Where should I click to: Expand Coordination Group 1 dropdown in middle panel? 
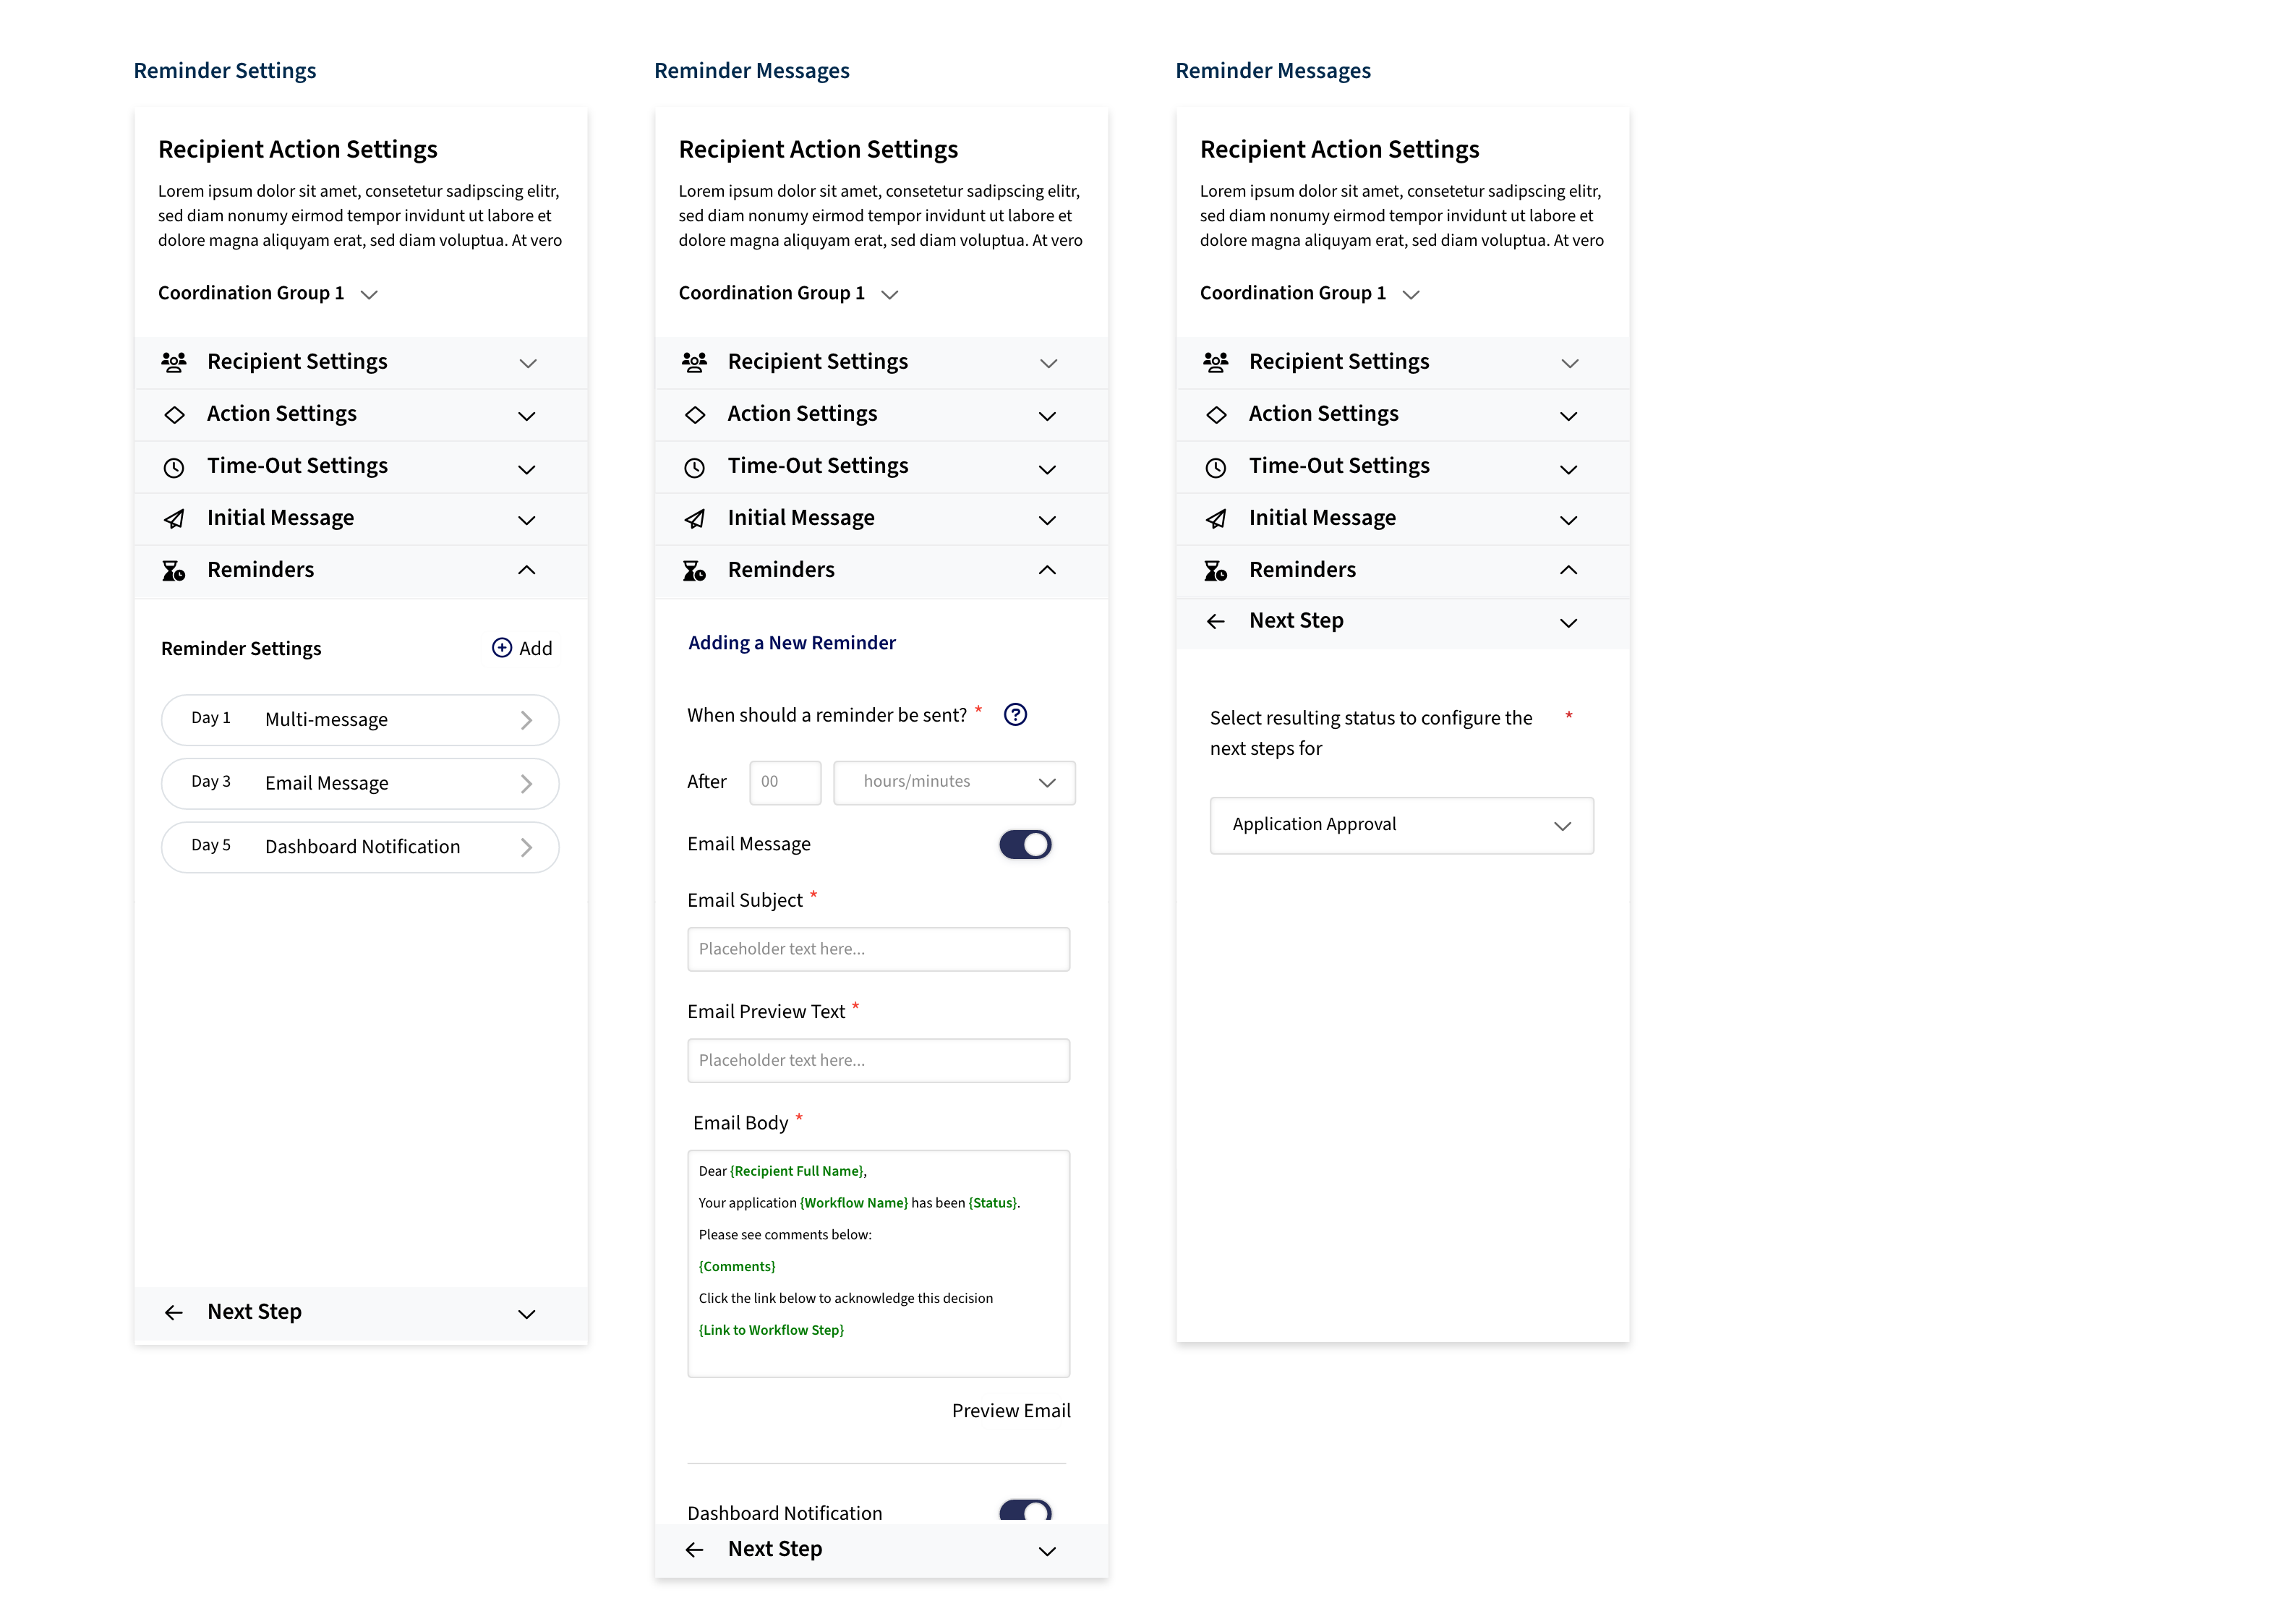click(x=889, y=294)
